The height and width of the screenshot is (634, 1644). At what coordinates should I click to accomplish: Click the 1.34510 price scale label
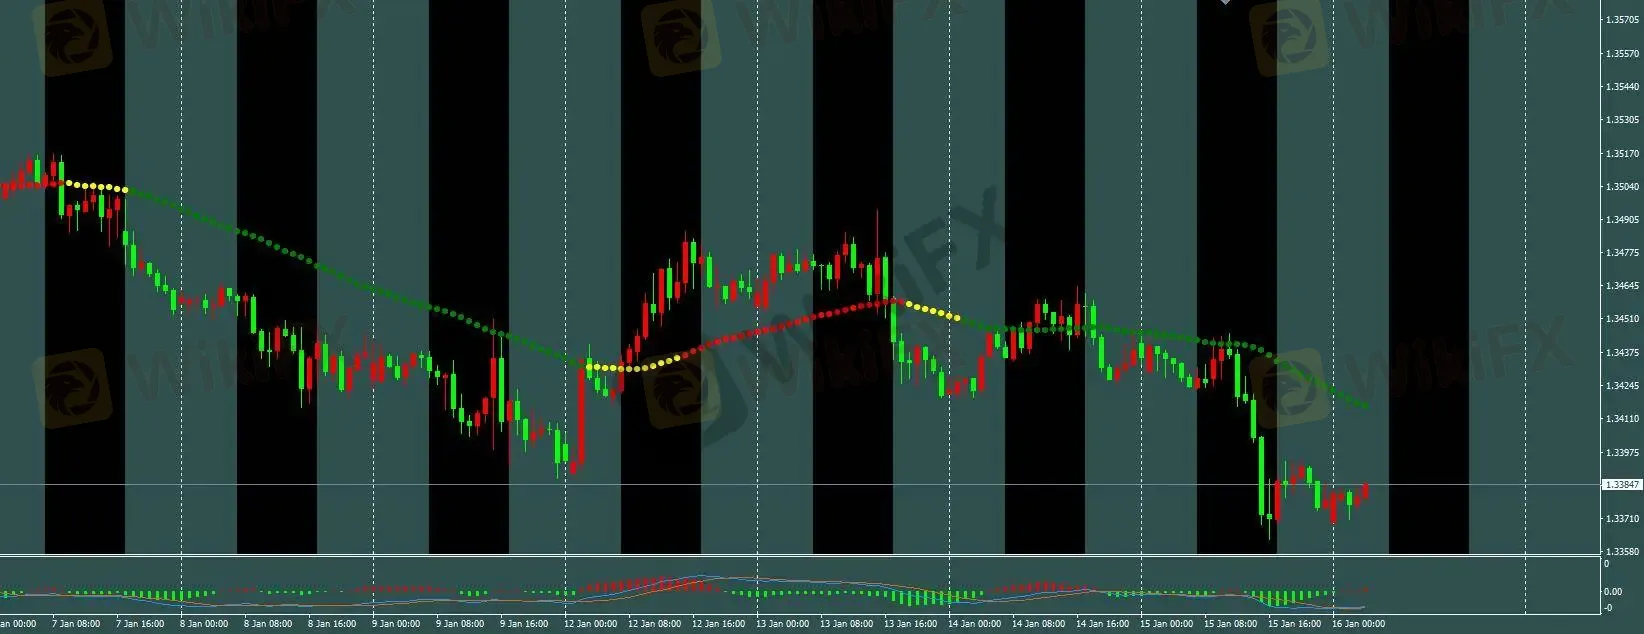pyautogui.click(x=1622, y=319)
